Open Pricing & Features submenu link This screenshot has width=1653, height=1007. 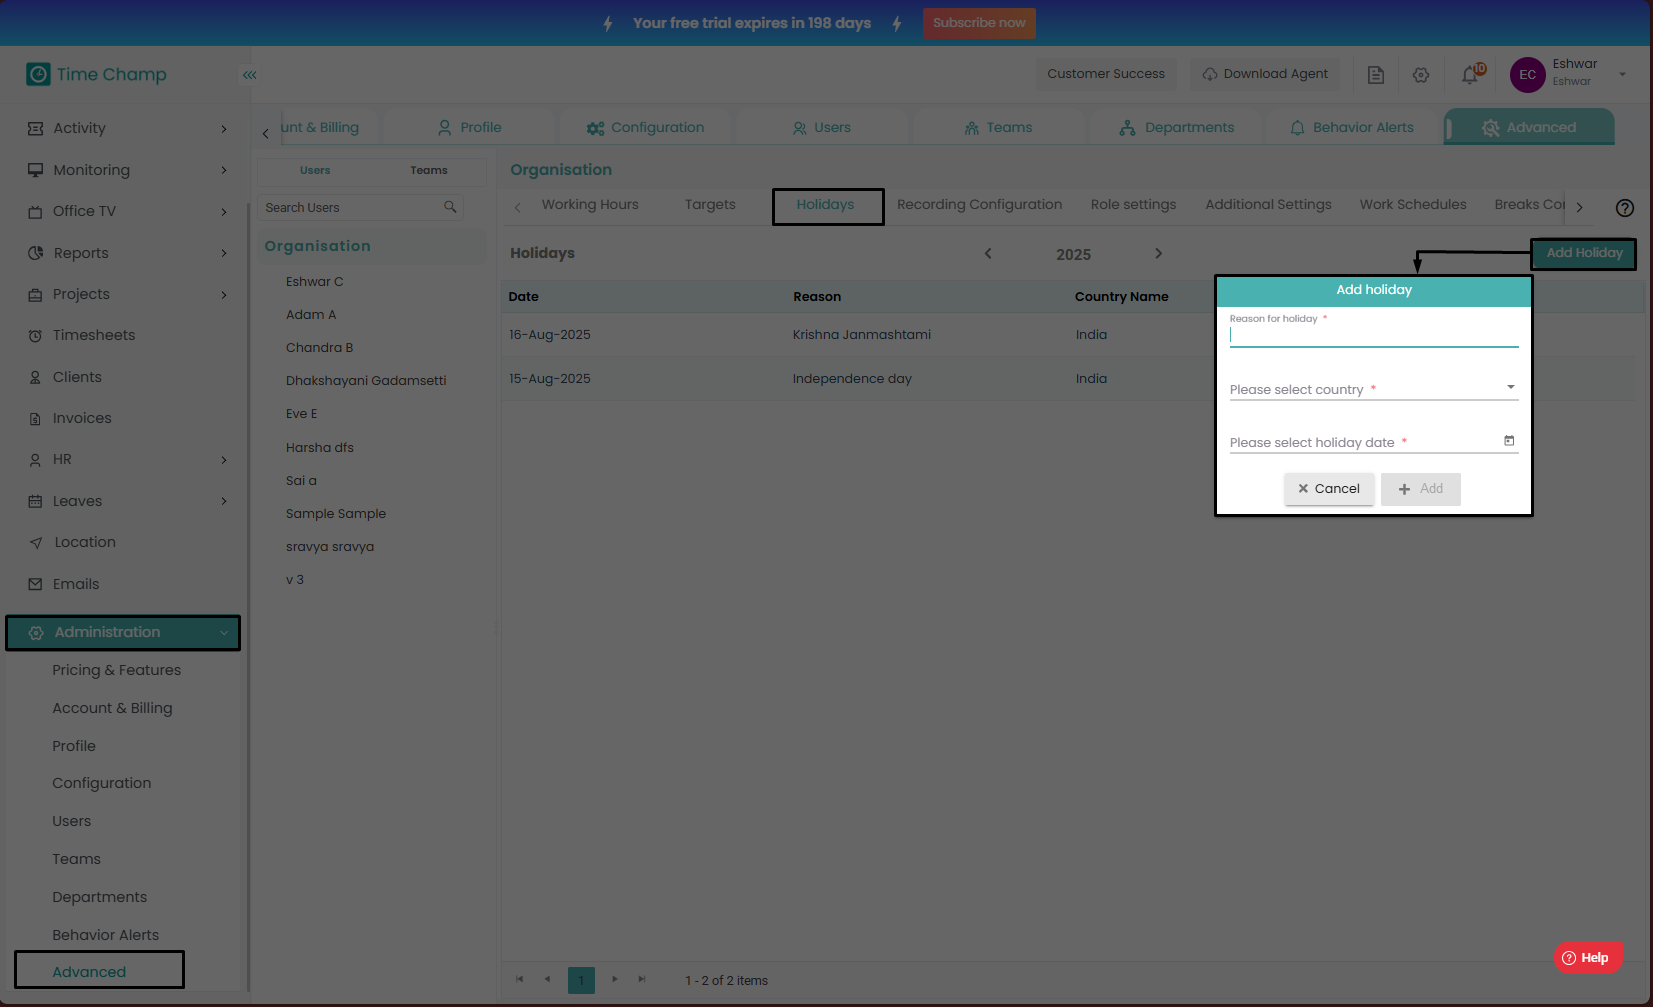[x=117, y=670]
